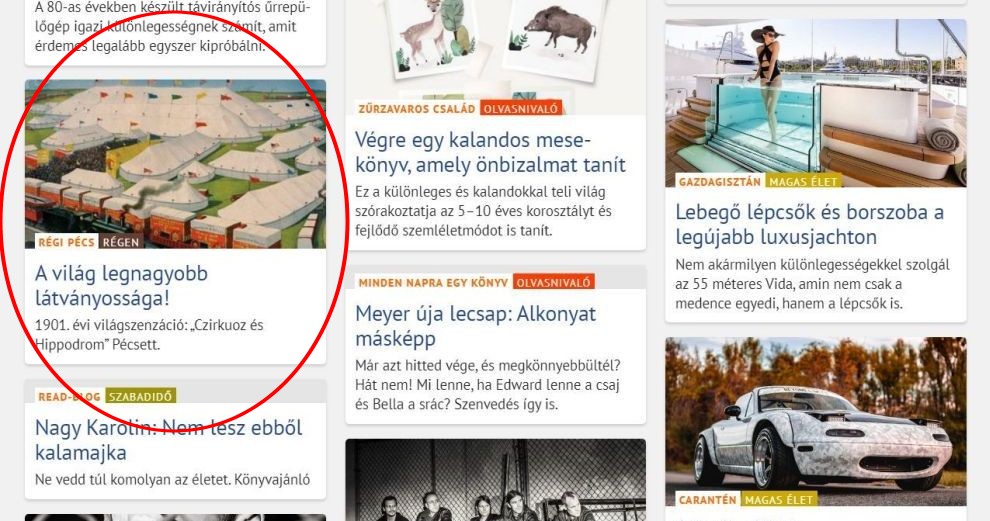Select the 'RÉGEN' category tag

point(121,242)
